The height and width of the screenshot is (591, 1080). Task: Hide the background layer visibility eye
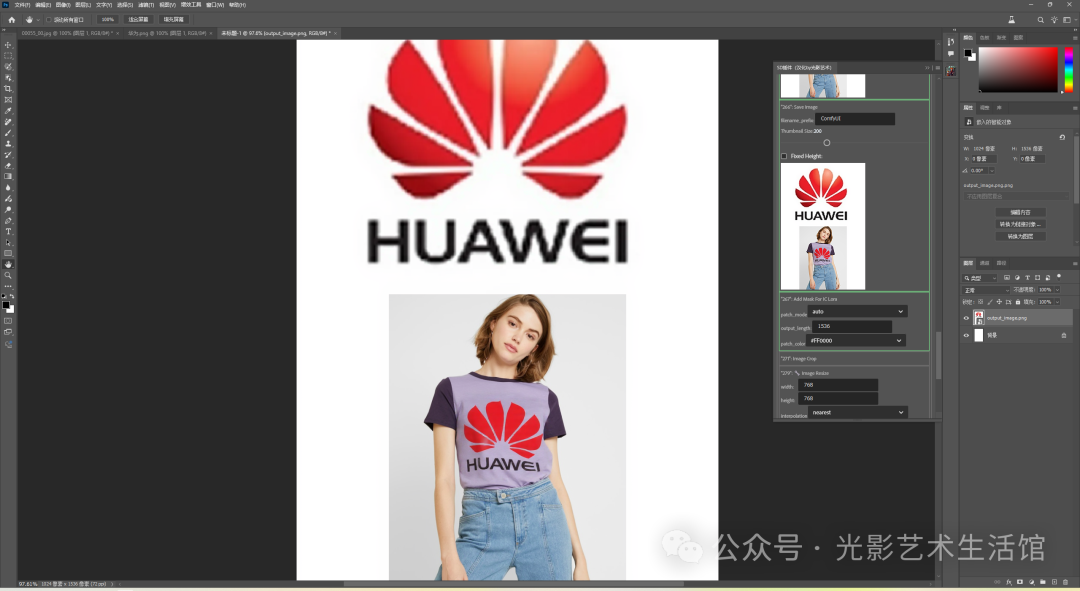click(x=966, y=335)
